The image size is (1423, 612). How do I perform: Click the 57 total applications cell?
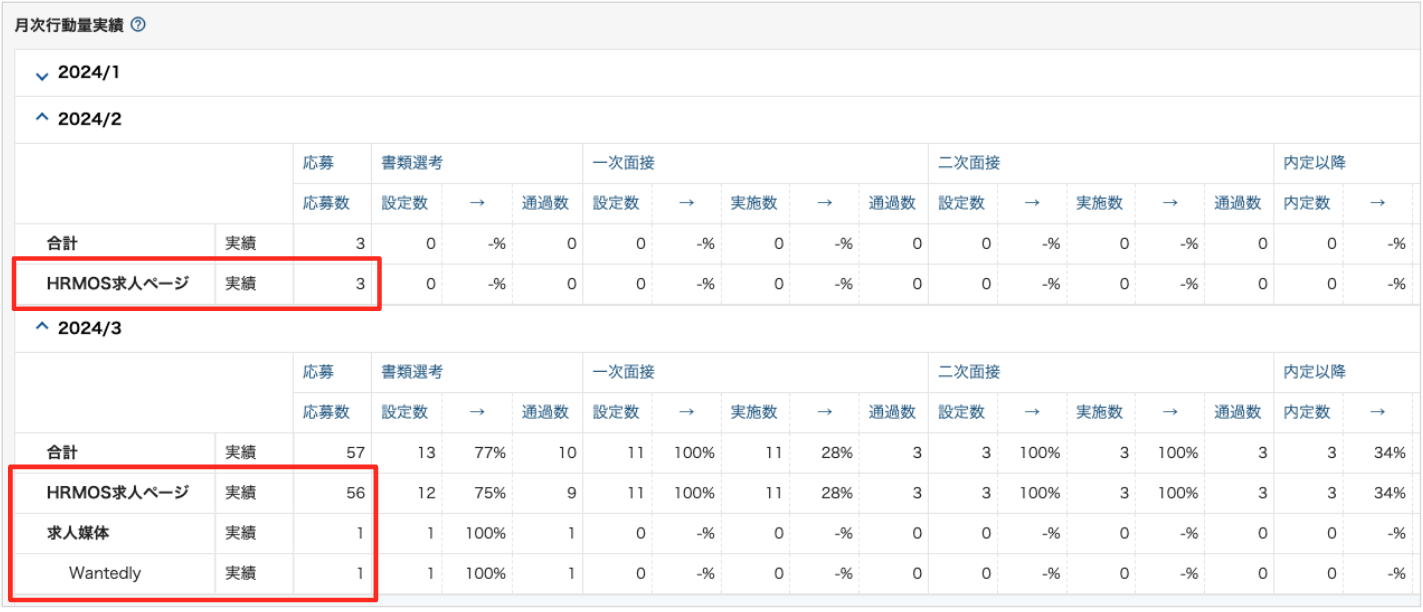click(355, 453)
